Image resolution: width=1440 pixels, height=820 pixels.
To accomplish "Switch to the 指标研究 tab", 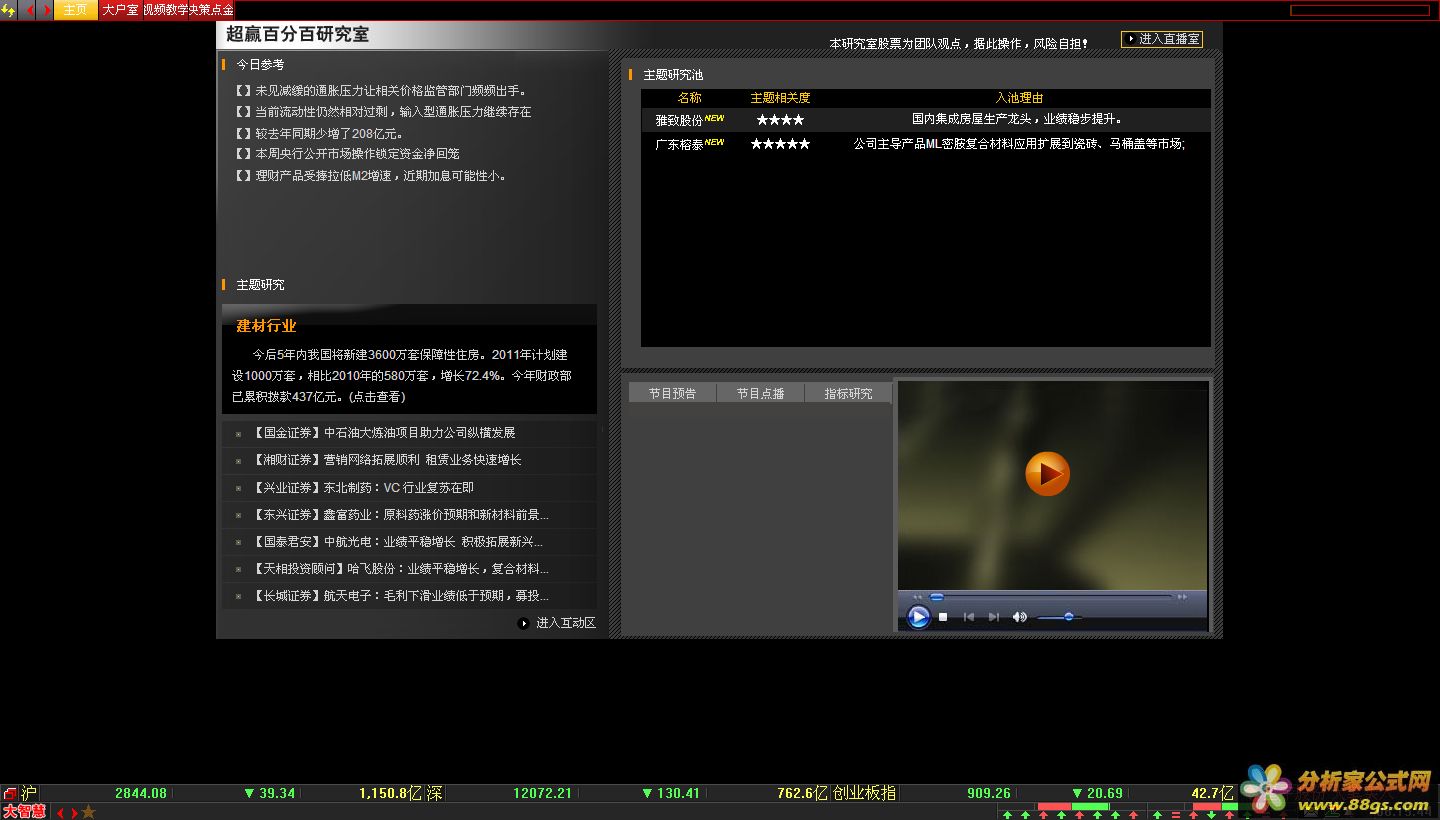I will [848, 394].
